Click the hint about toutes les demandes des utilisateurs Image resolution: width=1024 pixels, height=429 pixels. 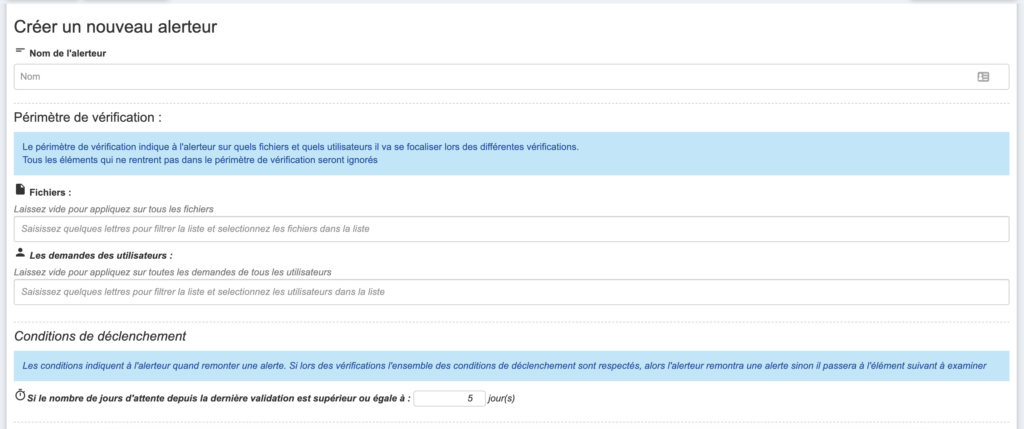pos(173,272)
